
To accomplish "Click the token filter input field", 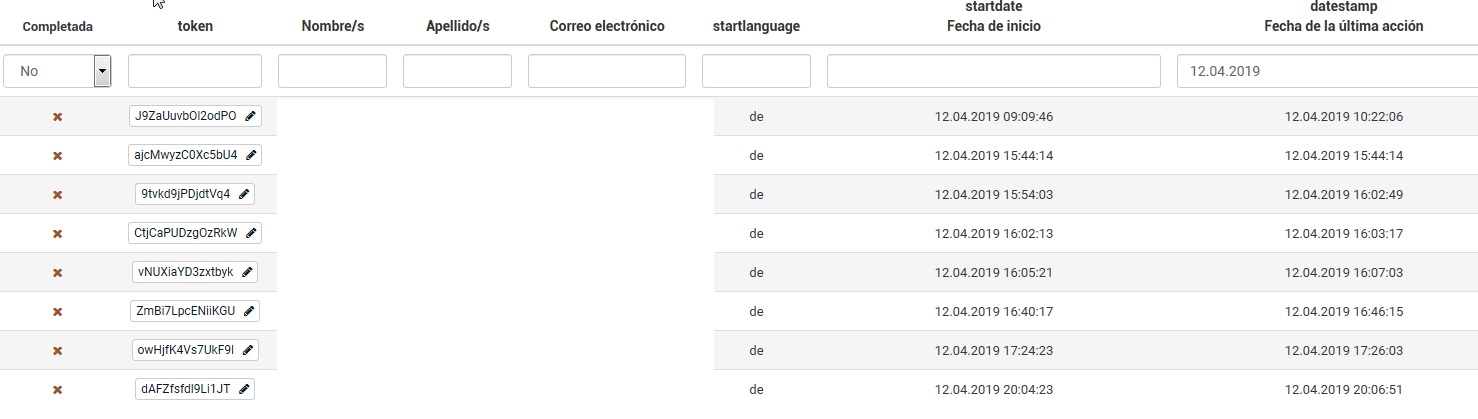I will coord(195,71).
